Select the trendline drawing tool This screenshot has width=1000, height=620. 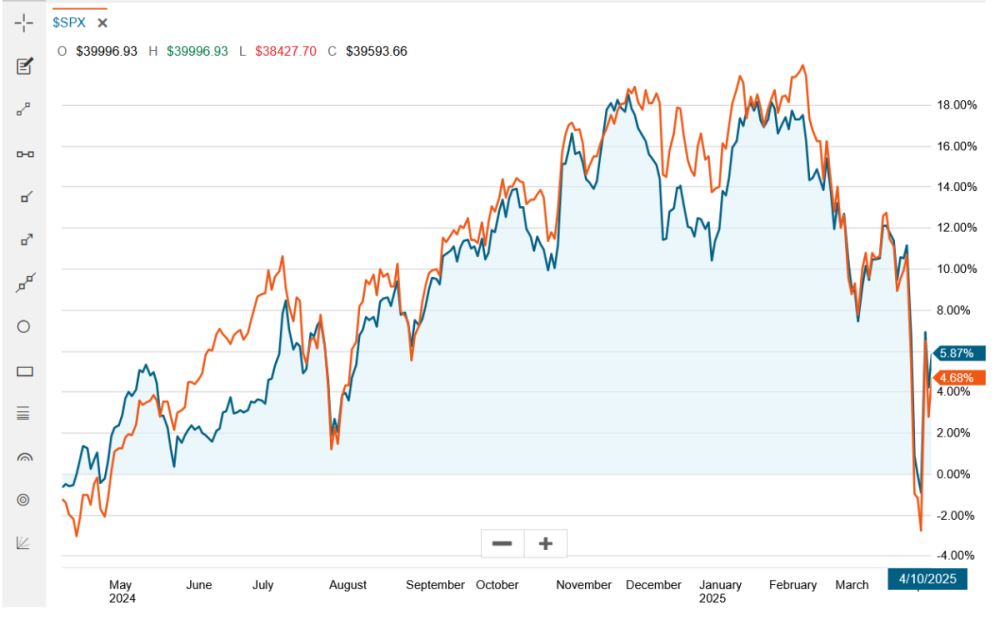click(x=24, y=110)
